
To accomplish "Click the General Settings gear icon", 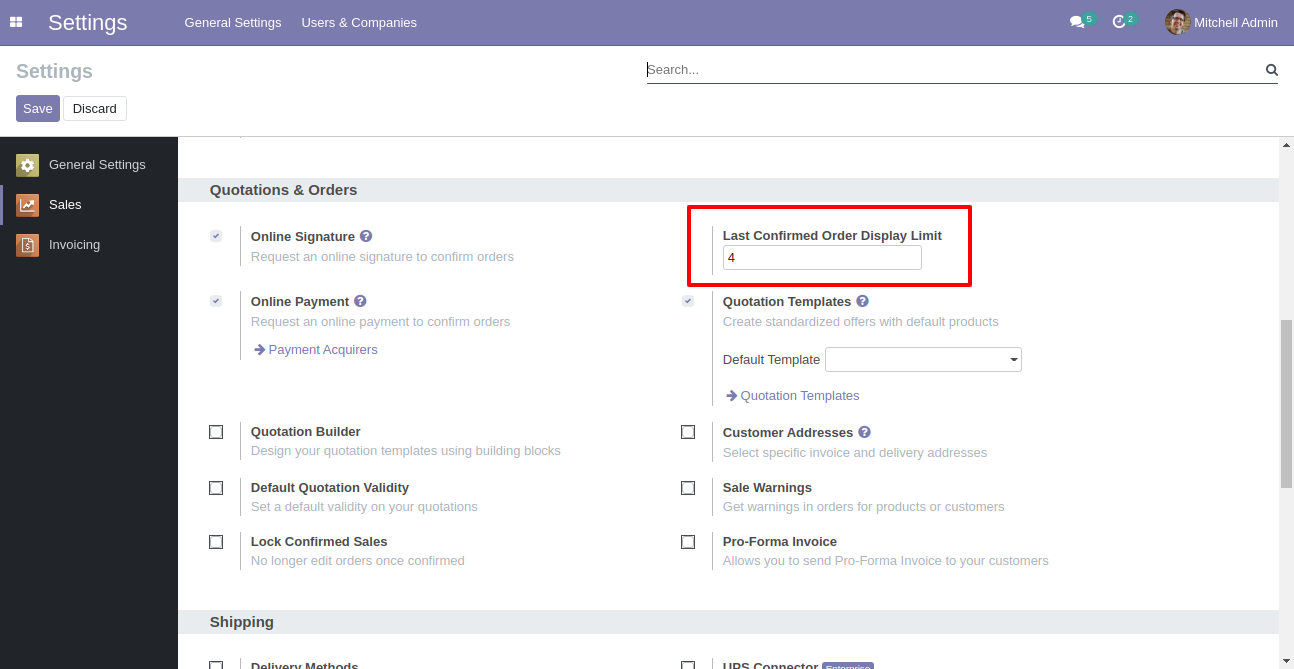I will pyautogui.click(x=27, y=165).
